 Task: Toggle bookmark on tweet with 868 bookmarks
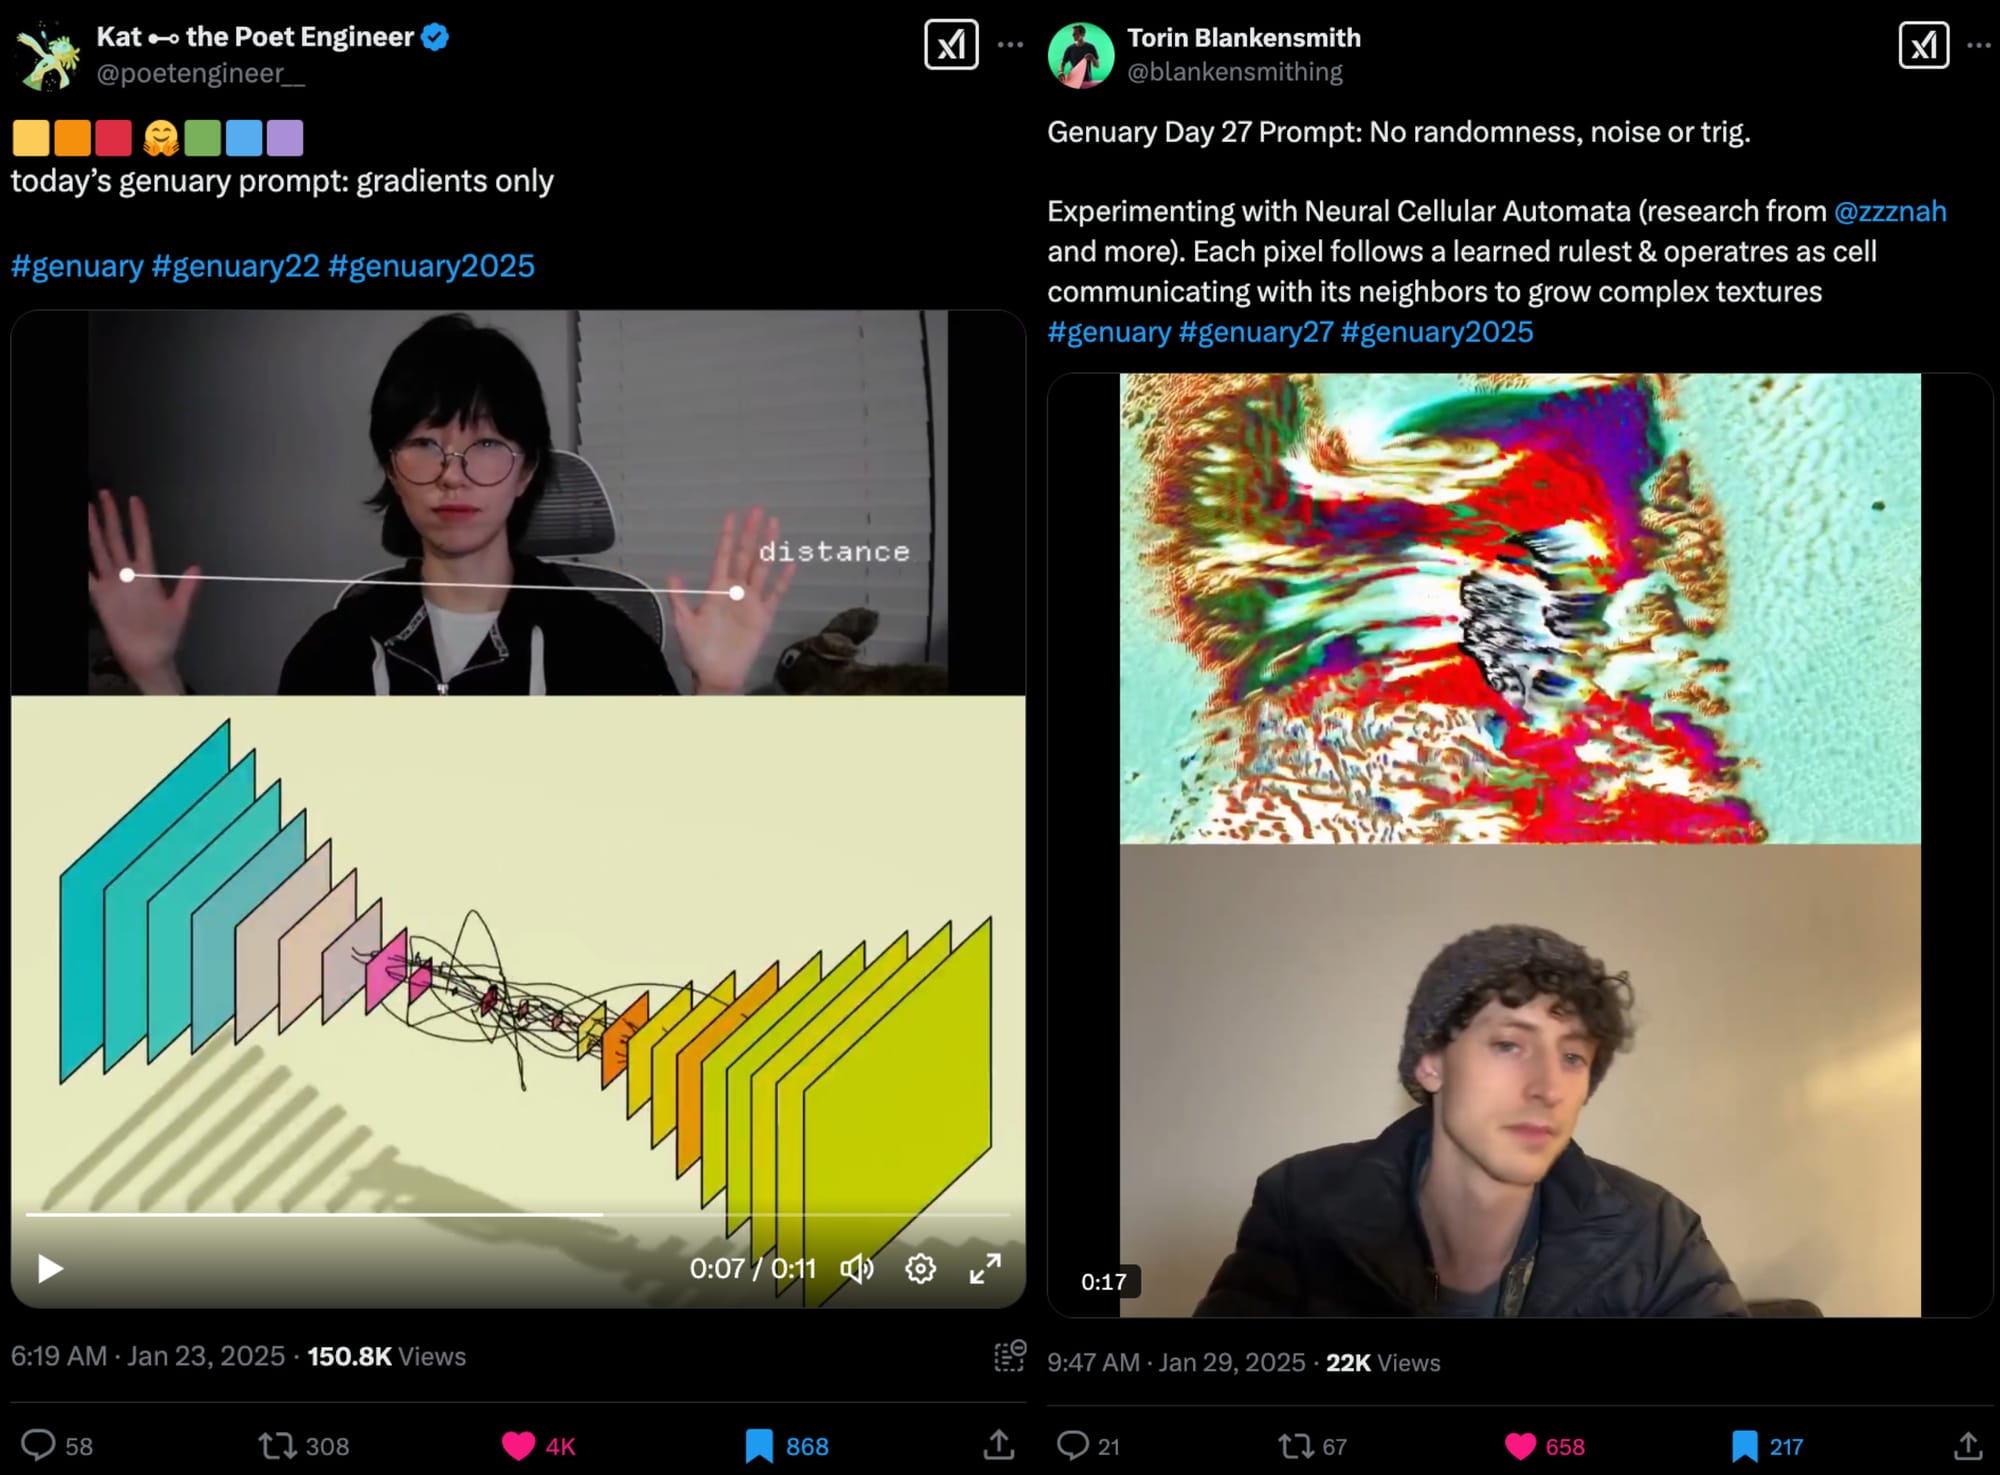pos(759,1446)
